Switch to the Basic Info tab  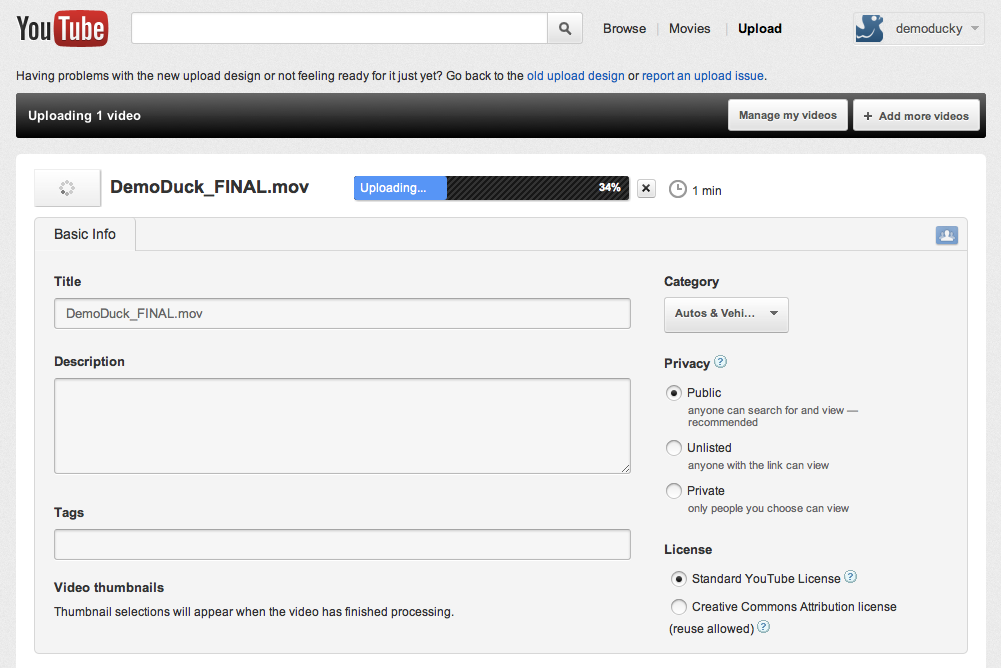(x=85, y=234)
